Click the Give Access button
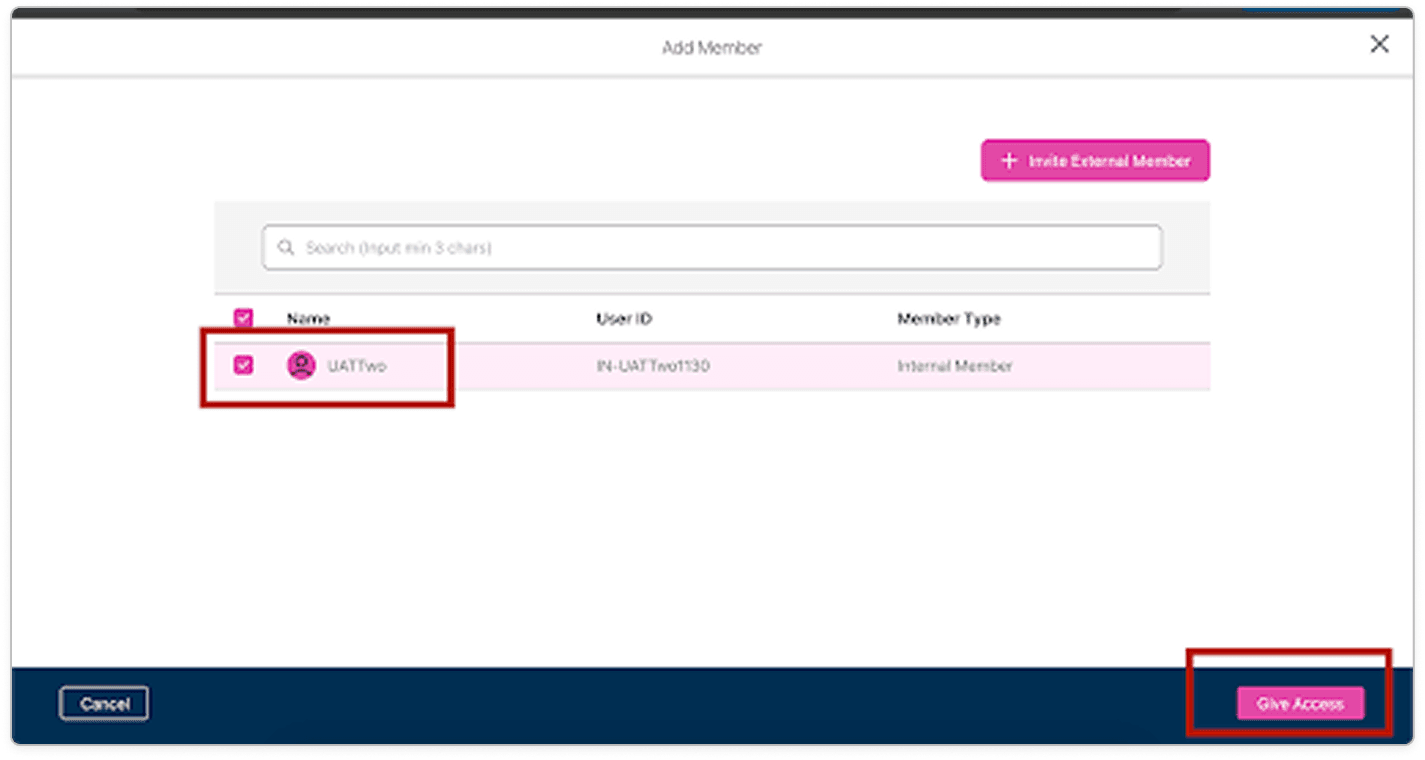 [x=1300, y=703]
